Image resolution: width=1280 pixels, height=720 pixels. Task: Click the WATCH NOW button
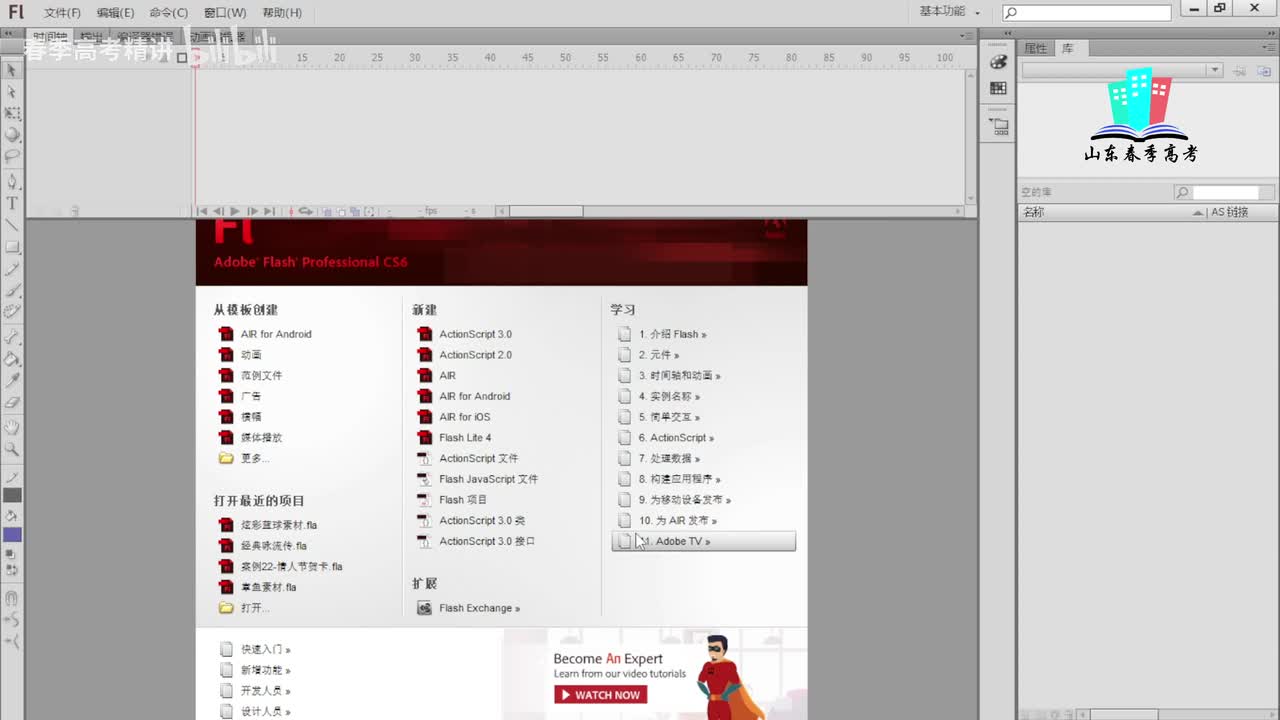click(x=601, y=695)
